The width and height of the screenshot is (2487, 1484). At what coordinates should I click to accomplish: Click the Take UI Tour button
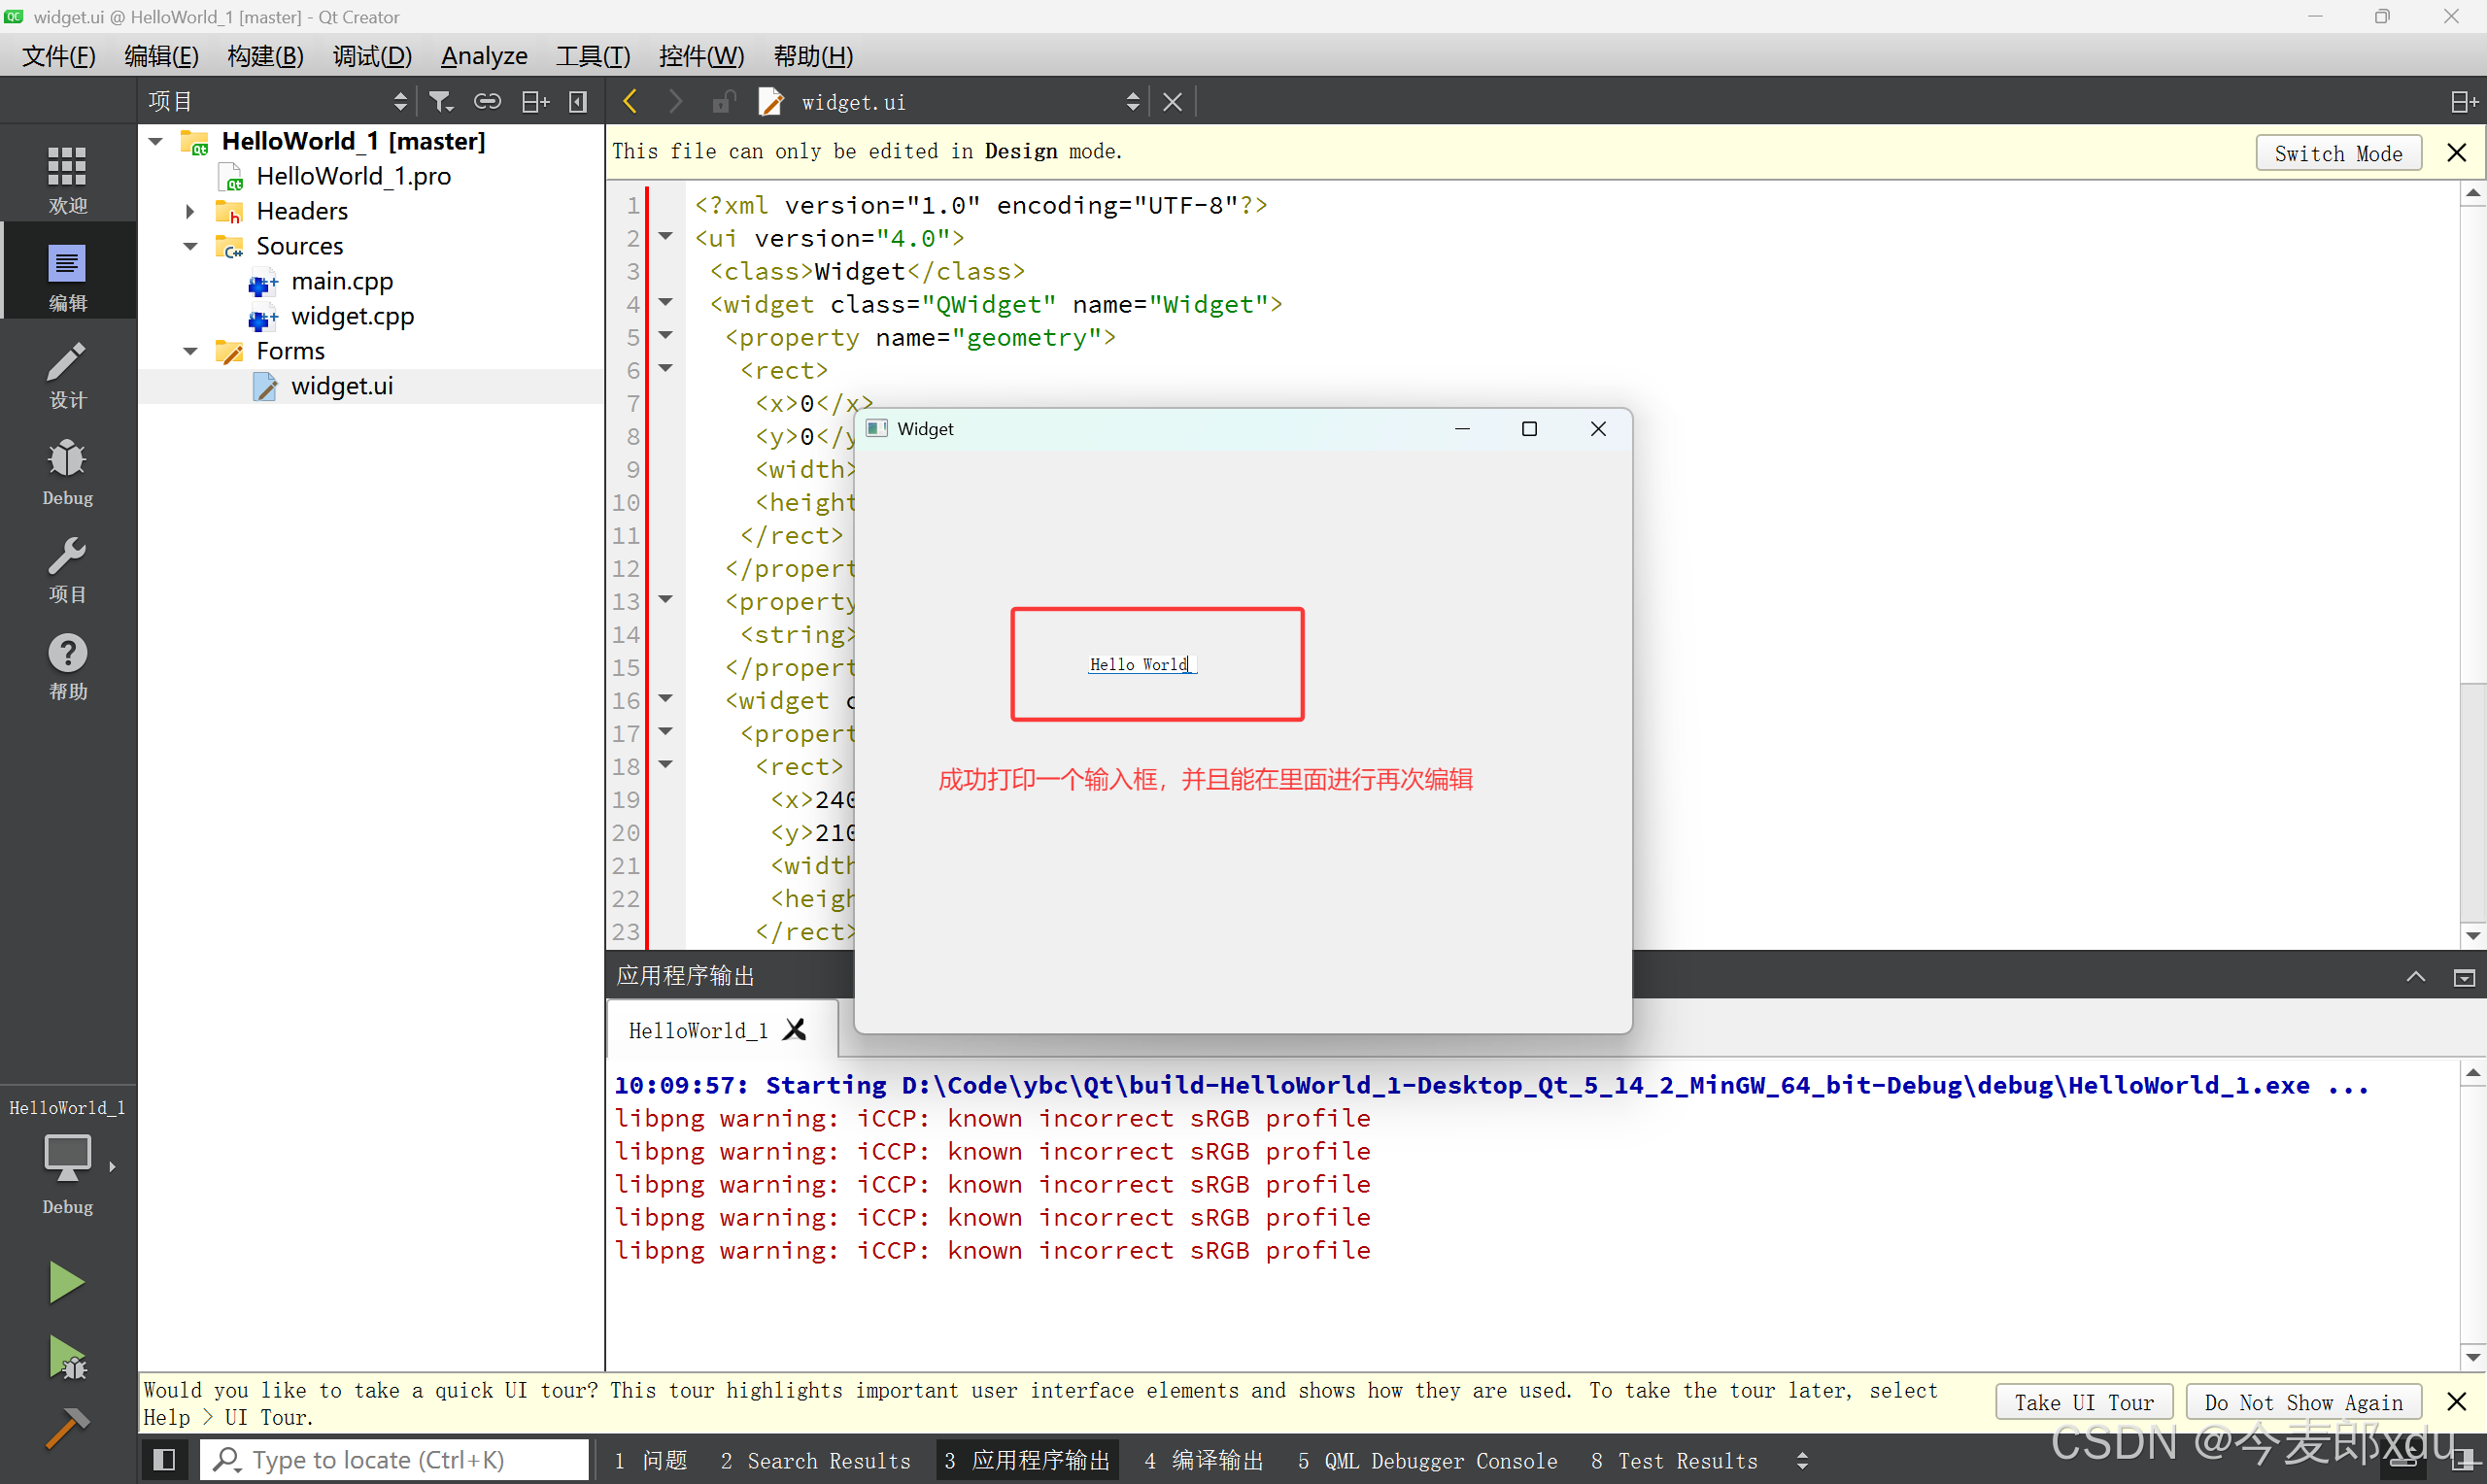2083,1402
